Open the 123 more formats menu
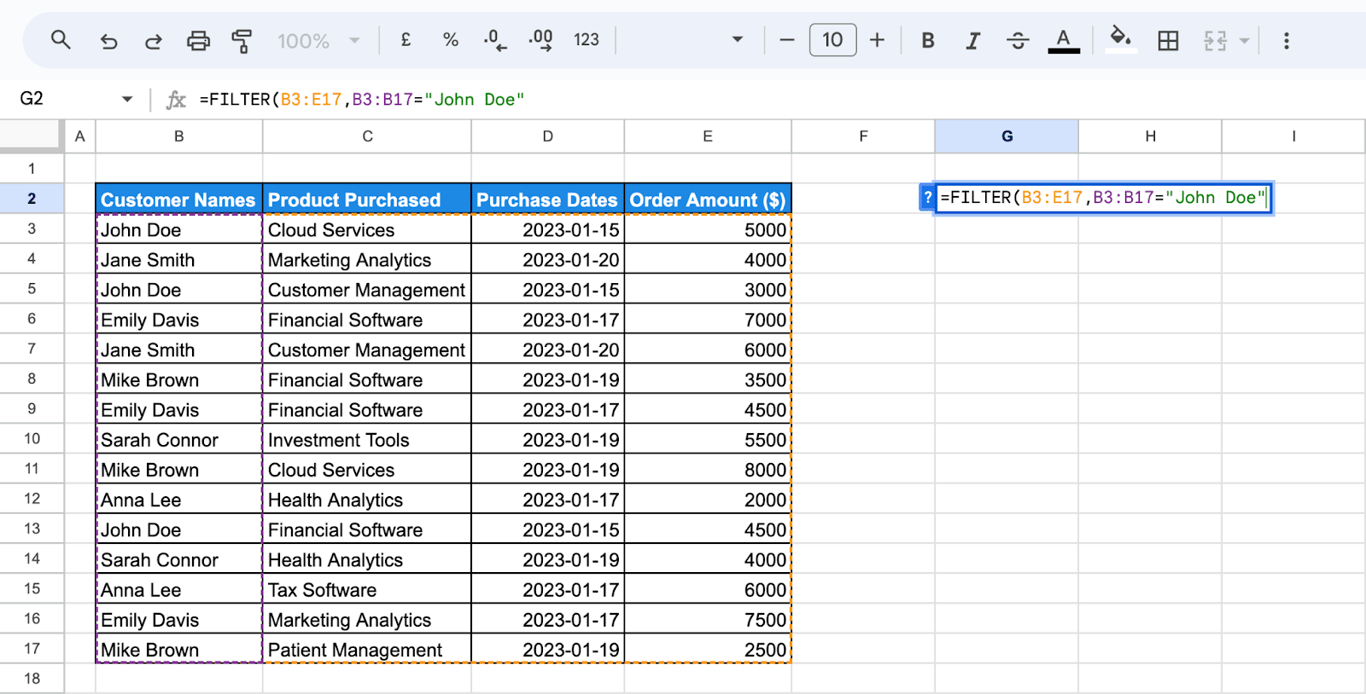This screenshot has width=1366, height=694. pyautogui.click(x=586, y=40)
